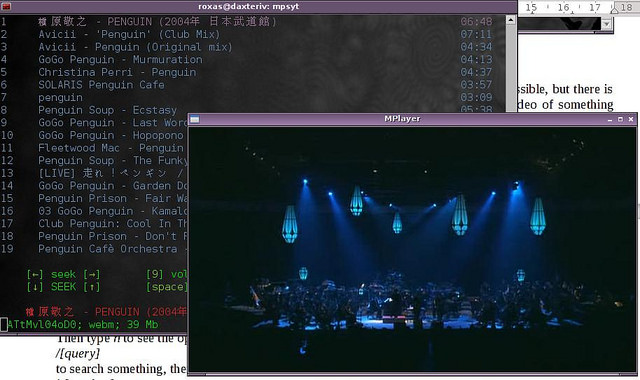Close the MPlayer window
Image resolution: width=640 pixels, height=380 pixels.
[631, 119]
